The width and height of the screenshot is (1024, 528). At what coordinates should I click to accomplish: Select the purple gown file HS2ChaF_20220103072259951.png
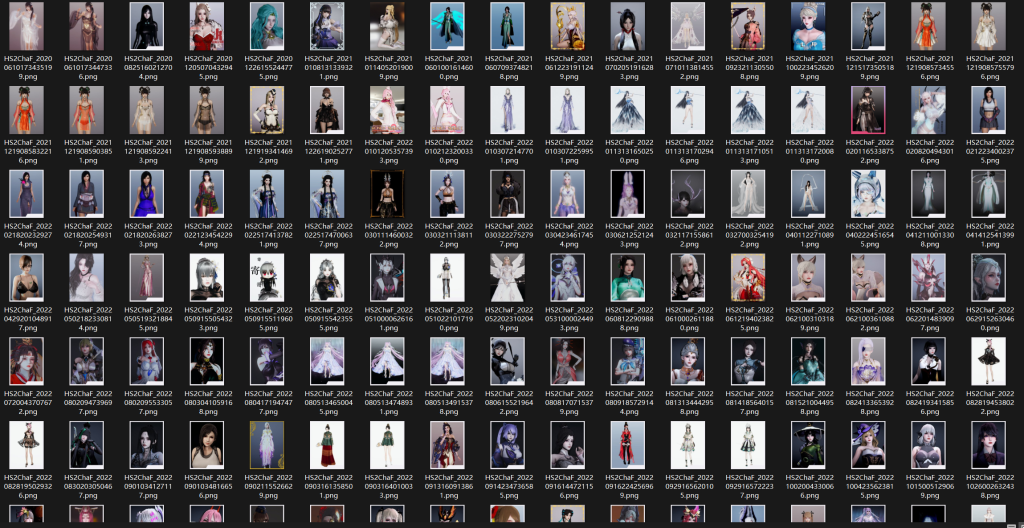tap(568, 111)
